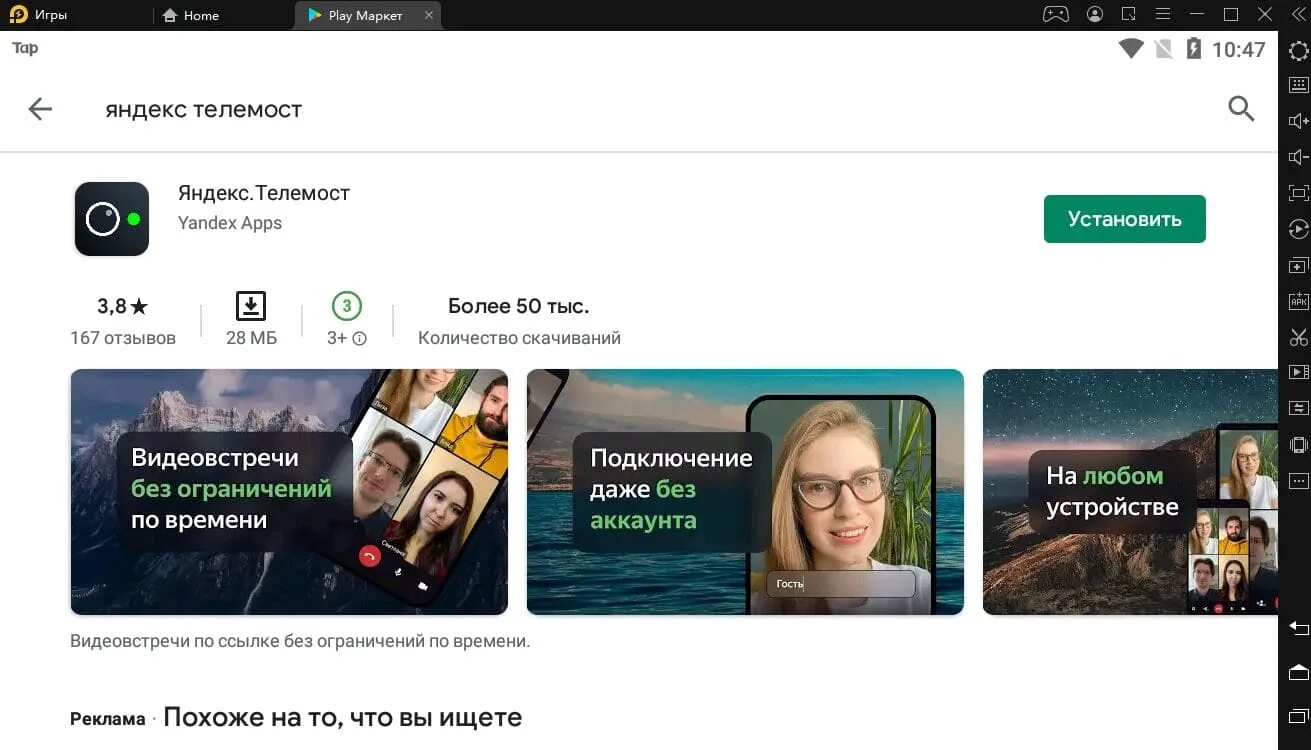Open the Подключение даже без аккаунта screenshot
The height and width of the screenshot is (750, 1311).
click(x=745, y=492)
